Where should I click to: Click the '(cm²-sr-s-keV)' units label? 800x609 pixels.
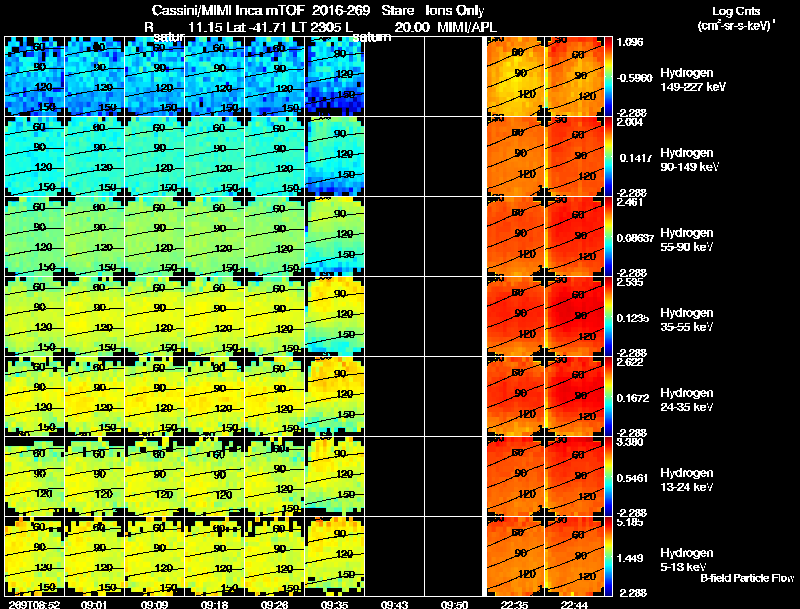click(736, 26)
